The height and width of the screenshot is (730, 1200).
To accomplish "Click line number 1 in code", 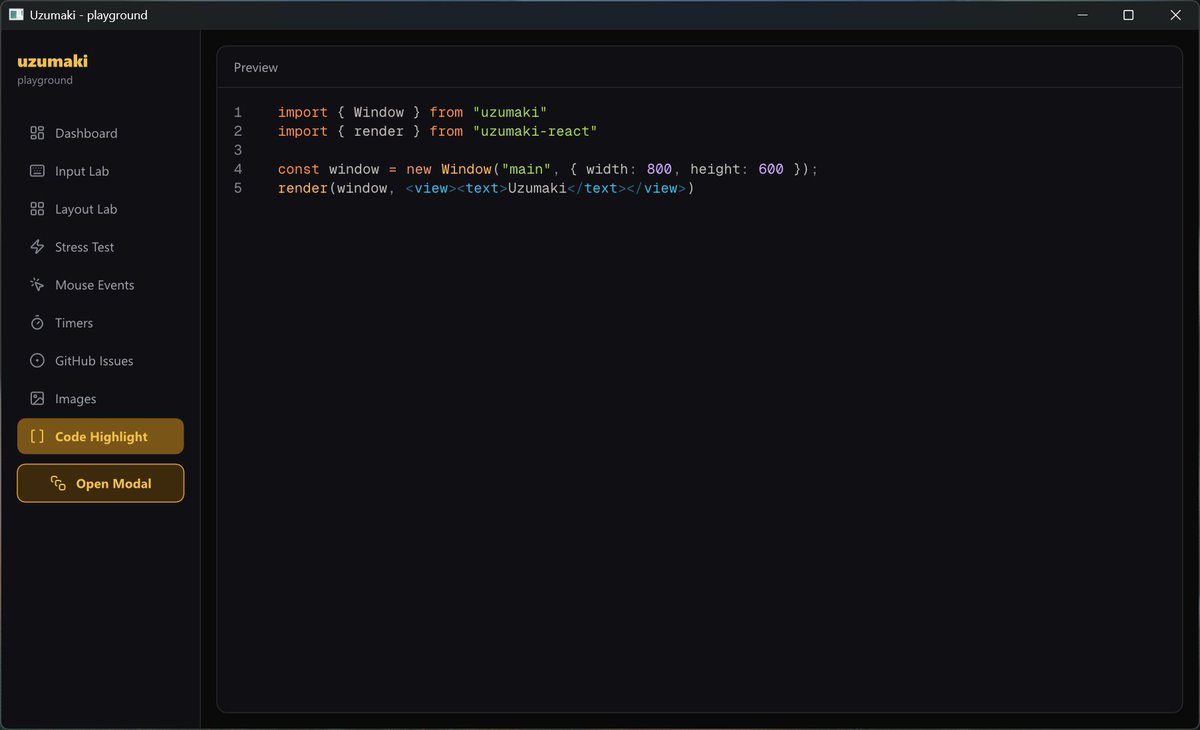I will click(x=238, y=112).
